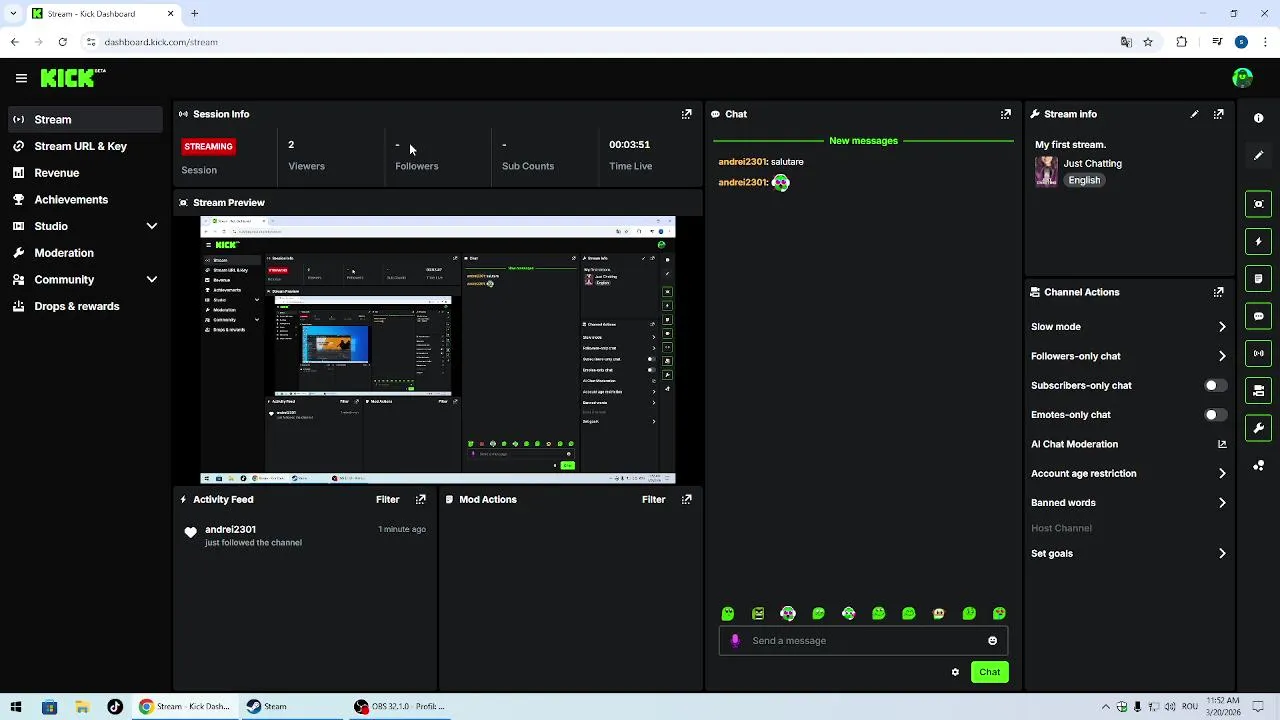Open Slow mode options
Image resolution: width=1280 pixels, height=720 pixels.
tap(1128, 327)
